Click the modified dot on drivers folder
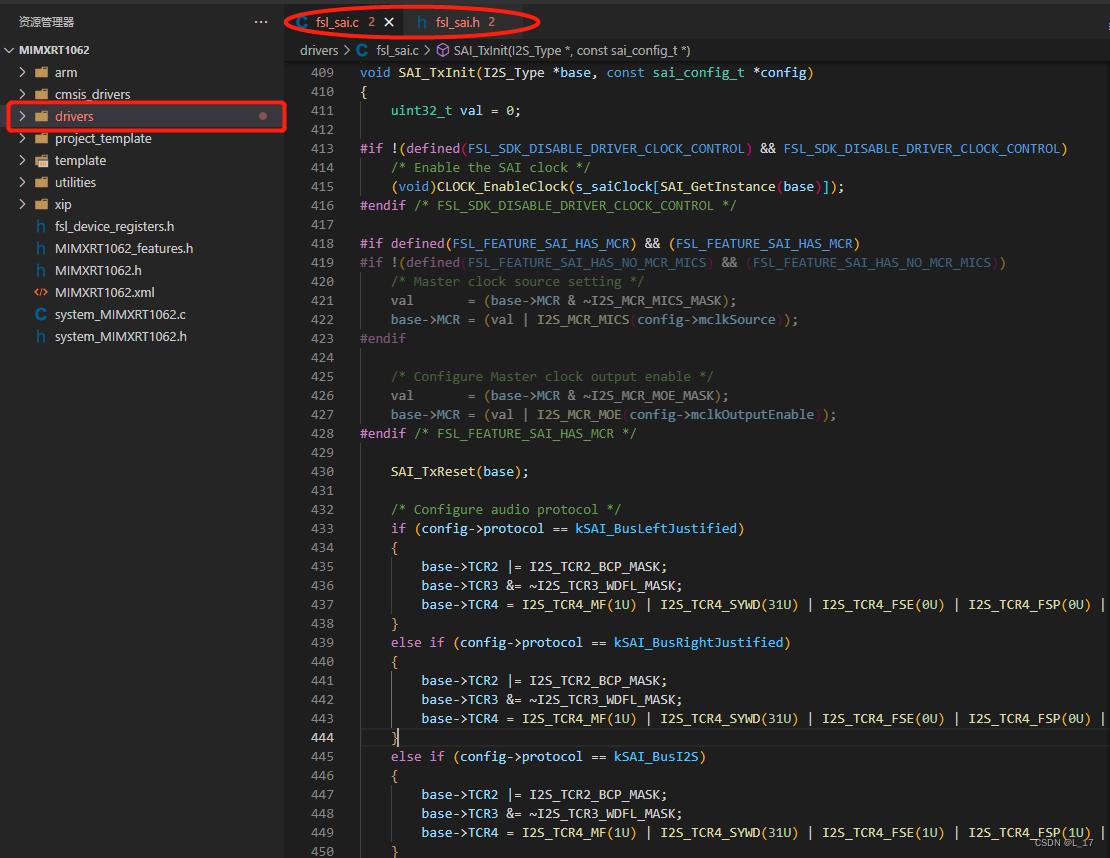The height and width of the screenshot is (858, 1110). (263, 116)
